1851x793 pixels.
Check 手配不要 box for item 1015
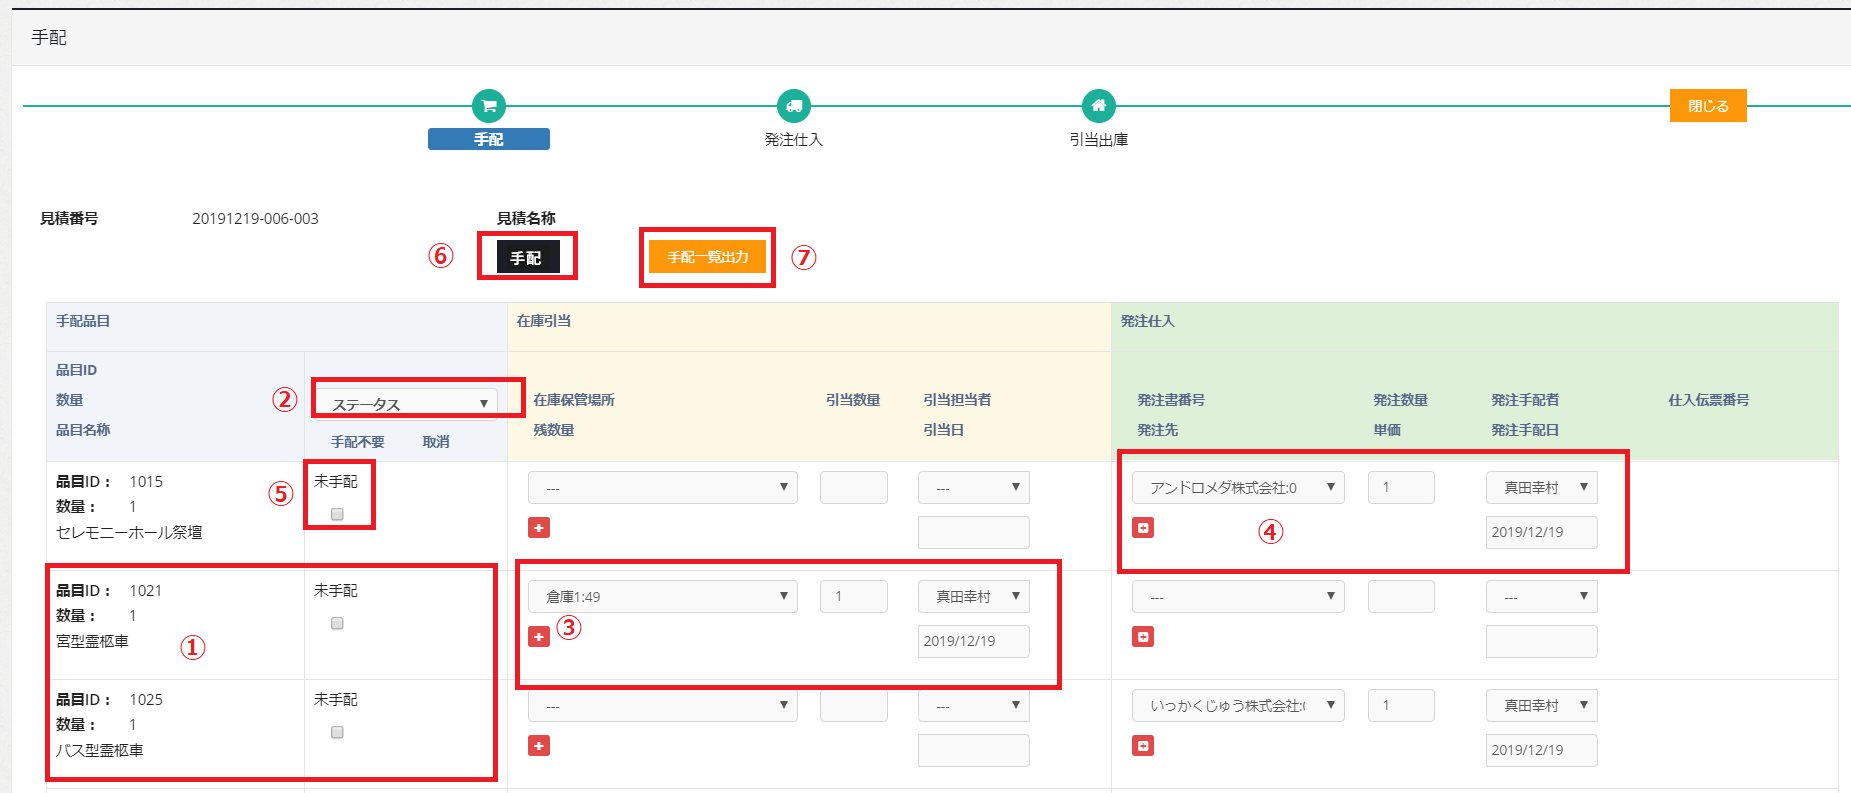pos(337,514)
